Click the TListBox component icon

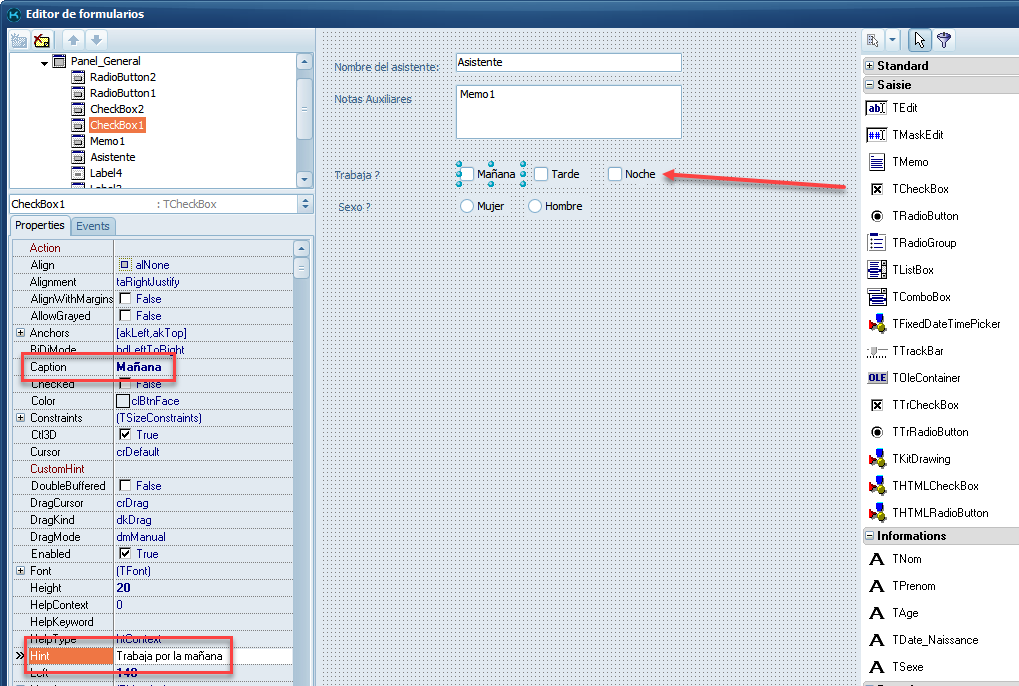tap(877, 270)
